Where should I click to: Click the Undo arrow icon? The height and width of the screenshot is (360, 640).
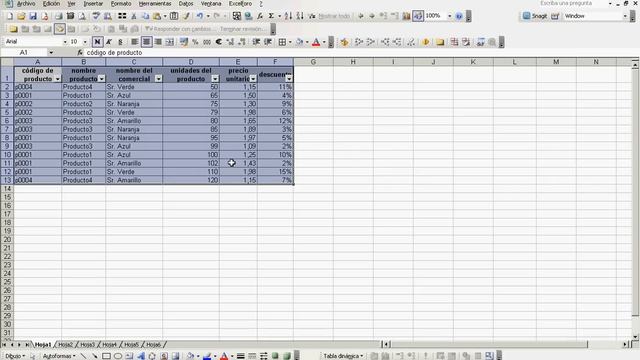click(x=200, y=16)
